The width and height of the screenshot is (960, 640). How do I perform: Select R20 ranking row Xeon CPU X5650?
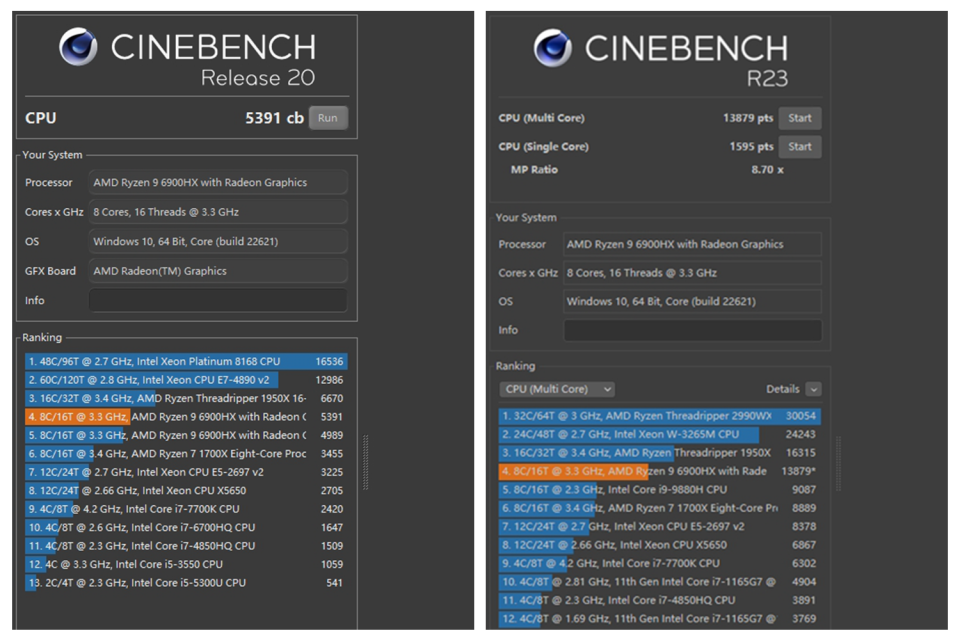[x=186, y=491]
